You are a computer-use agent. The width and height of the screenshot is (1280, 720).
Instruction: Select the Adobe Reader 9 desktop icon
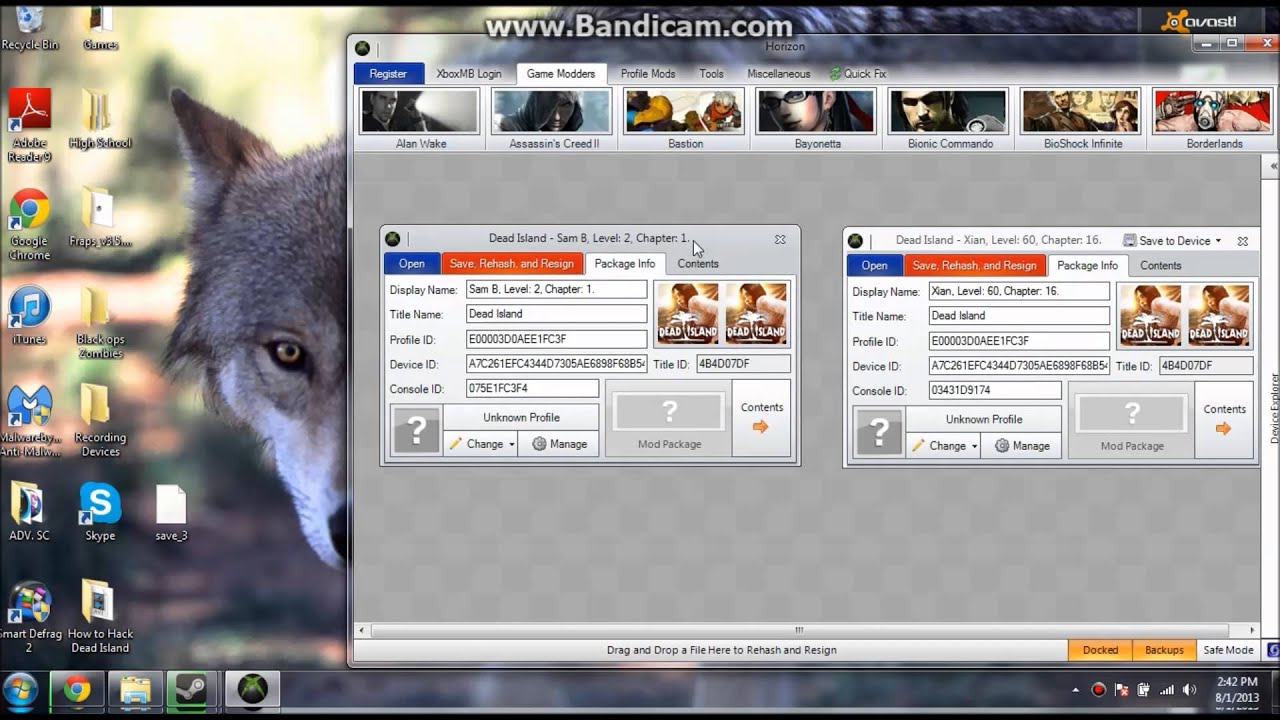coord(30,127)
